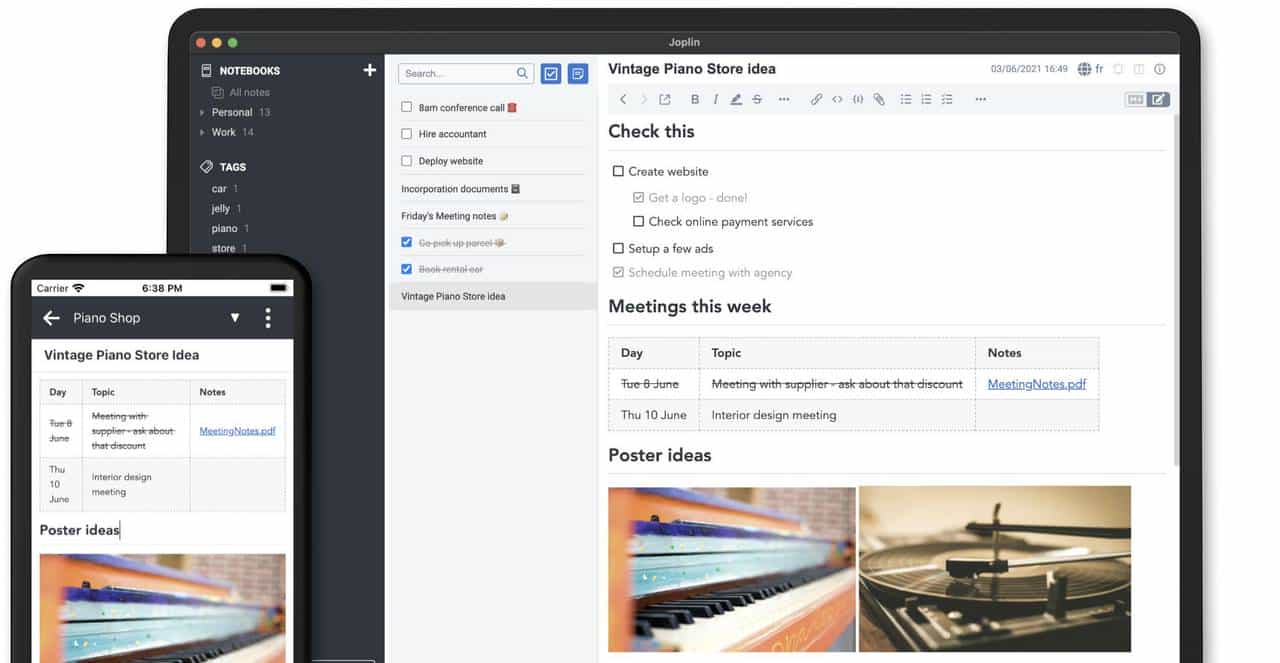The width and height of the screenshot is (1280, 663).
Task: Click the turntable photo in Poster ideas
Action: pyautogui.click(x=995, y=570)
